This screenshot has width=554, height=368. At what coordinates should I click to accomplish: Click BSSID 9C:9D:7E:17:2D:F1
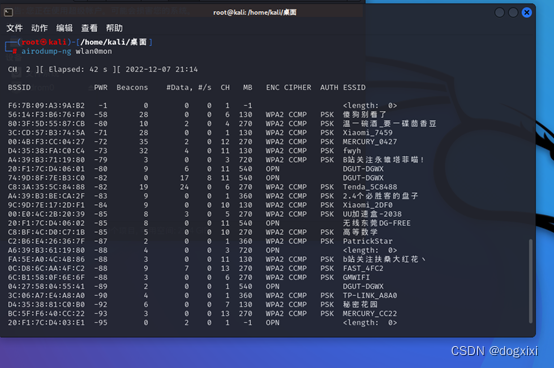click(46, 205)
